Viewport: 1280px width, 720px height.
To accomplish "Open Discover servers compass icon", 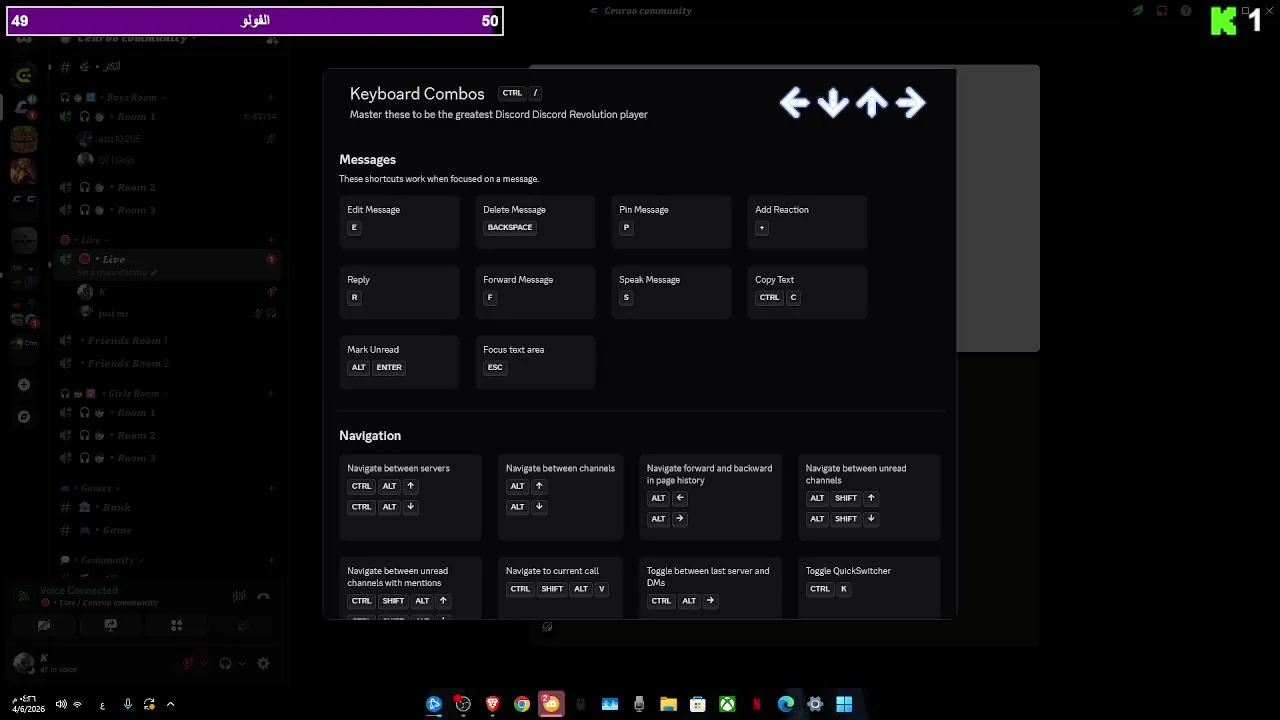I will 24,417.
